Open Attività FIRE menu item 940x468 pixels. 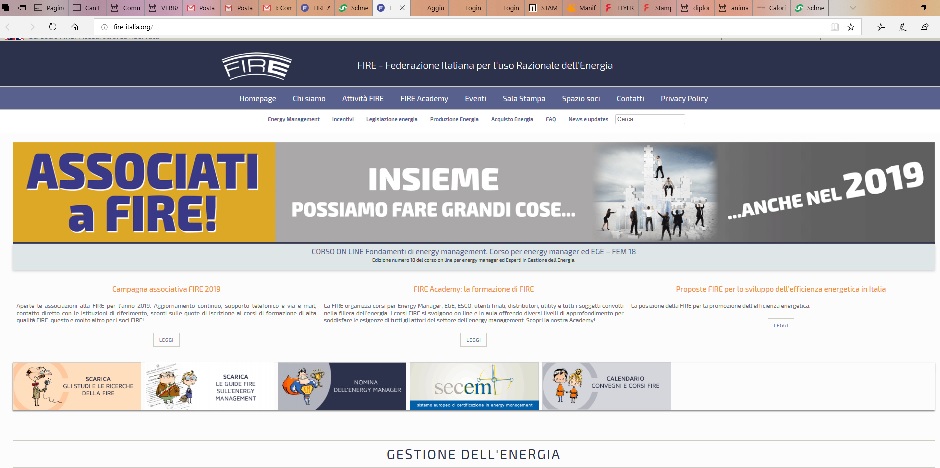pyautogui.click(x=363, y=99)
